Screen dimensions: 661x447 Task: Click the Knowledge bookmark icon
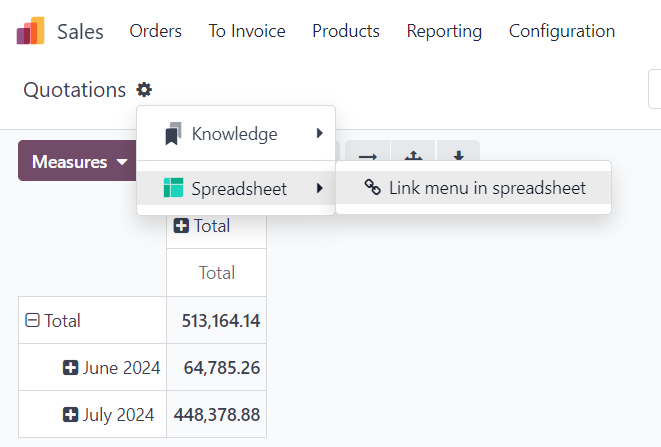coord(173,133)
